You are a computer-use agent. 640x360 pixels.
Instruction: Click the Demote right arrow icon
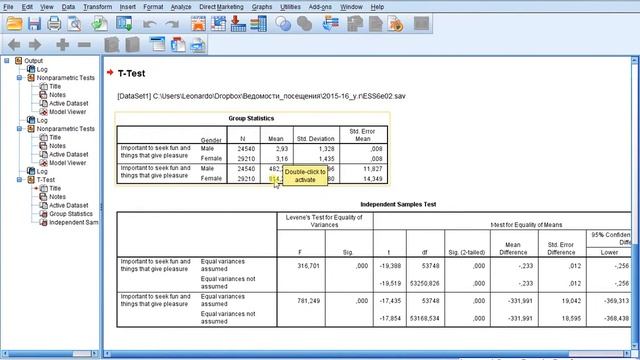(35, 44)
